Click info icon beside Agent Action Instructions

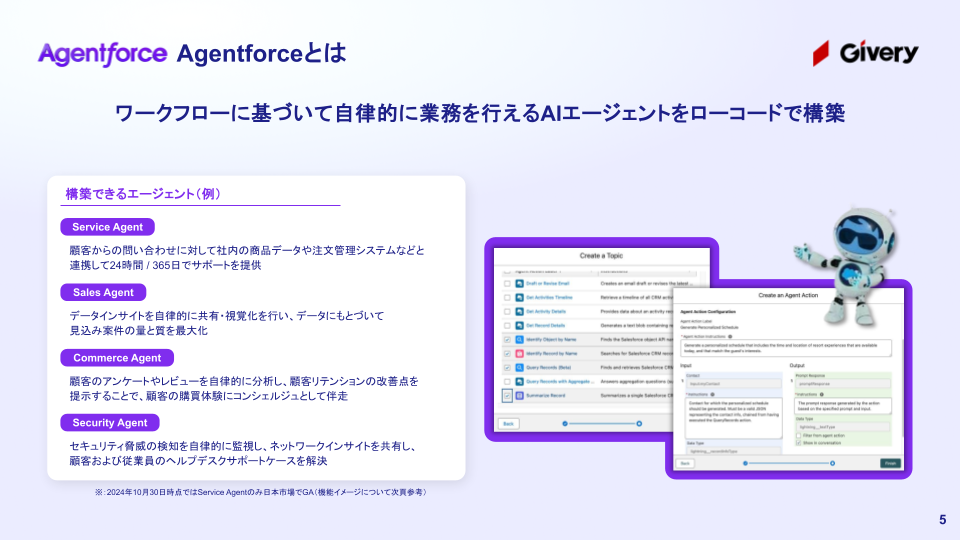[x=730, y=337]
